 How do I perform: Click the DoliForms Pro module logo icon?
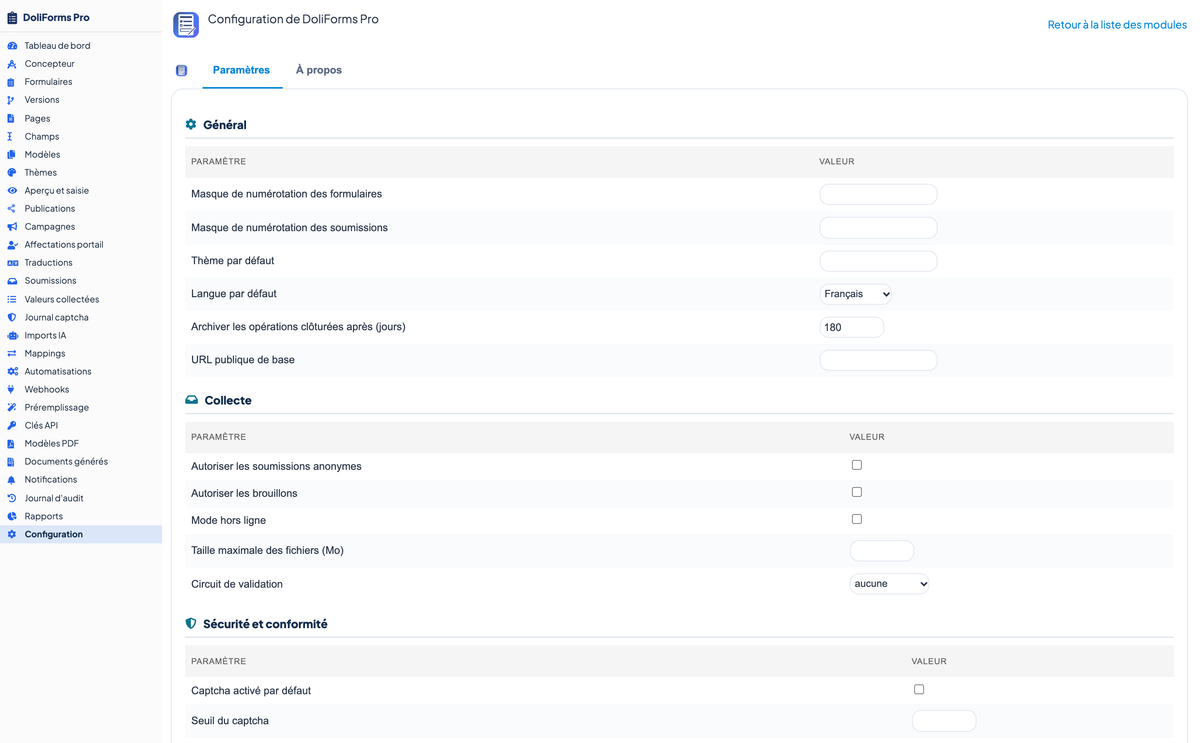186,25
